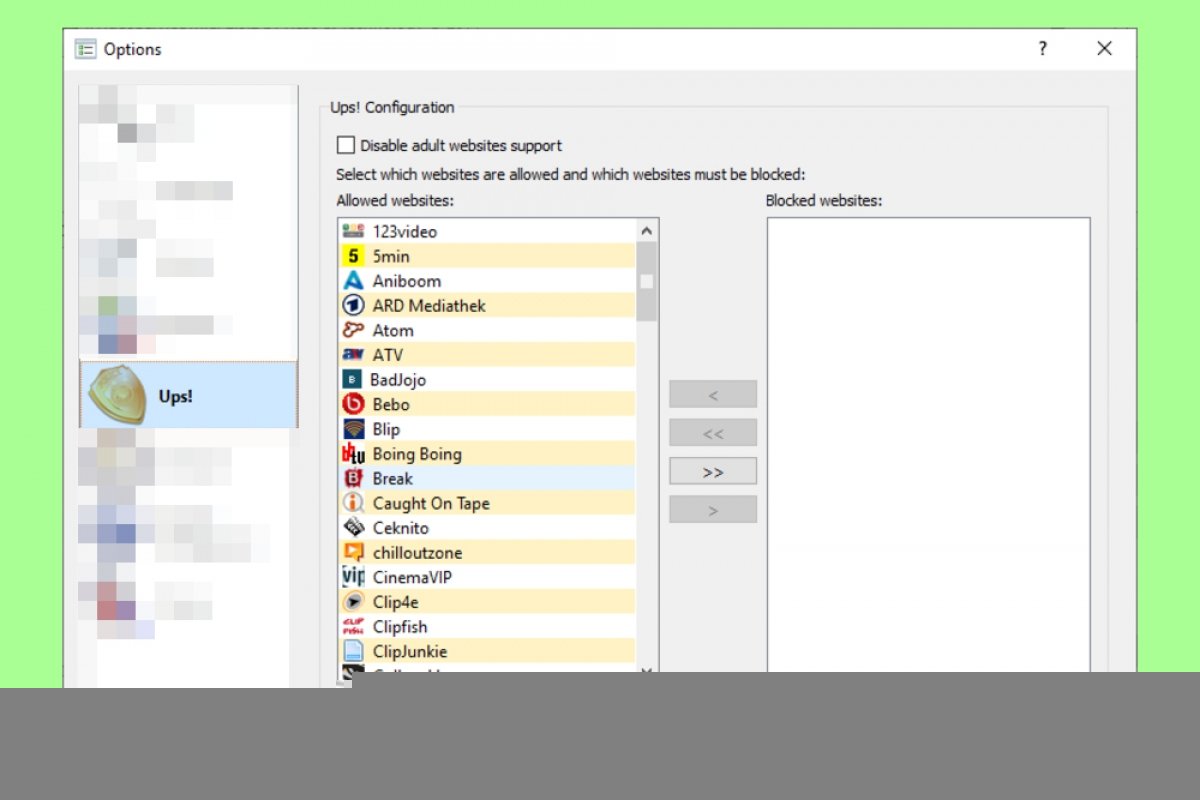The width and height of the screenshot is (1200, 800).
Task: Click the yellow 5min icon
Action: [x=353, y=256]
